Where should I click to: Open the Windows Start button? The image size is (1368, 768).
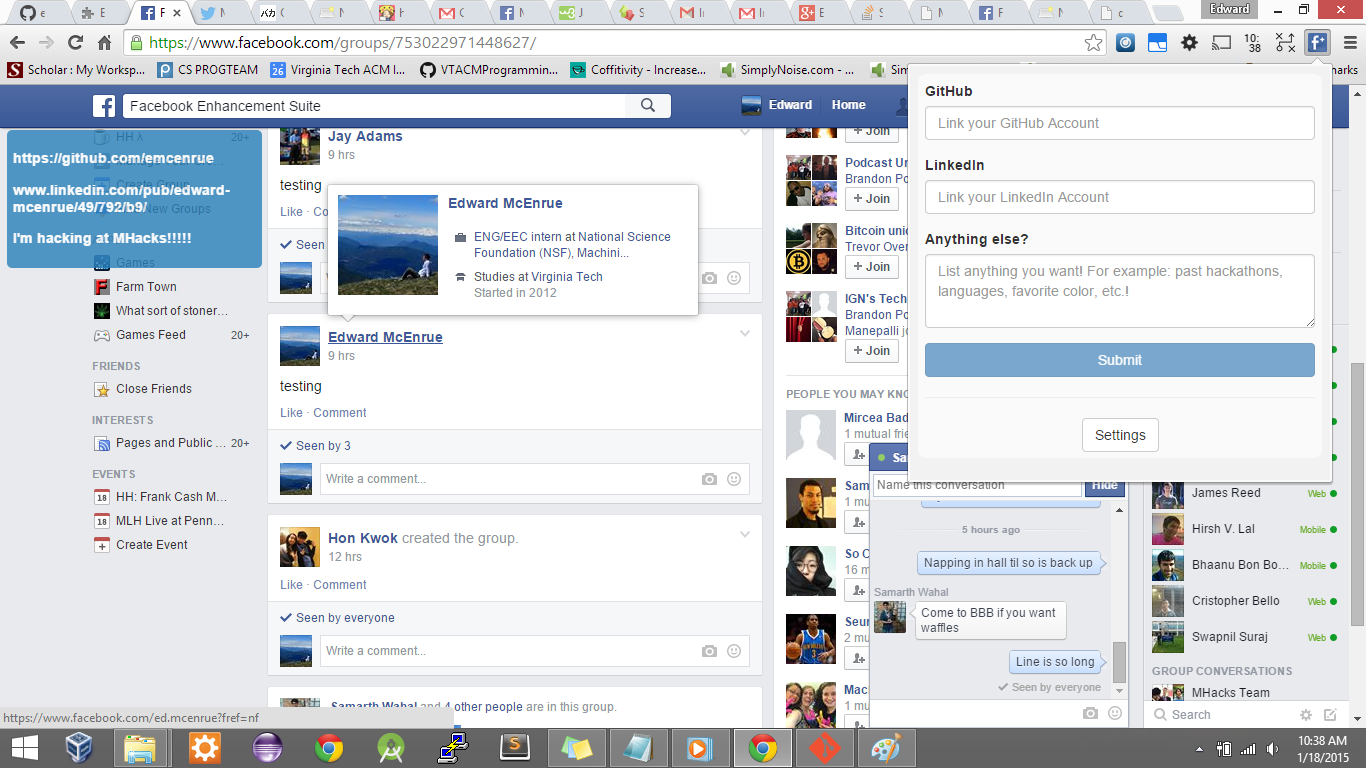point(24,747)
